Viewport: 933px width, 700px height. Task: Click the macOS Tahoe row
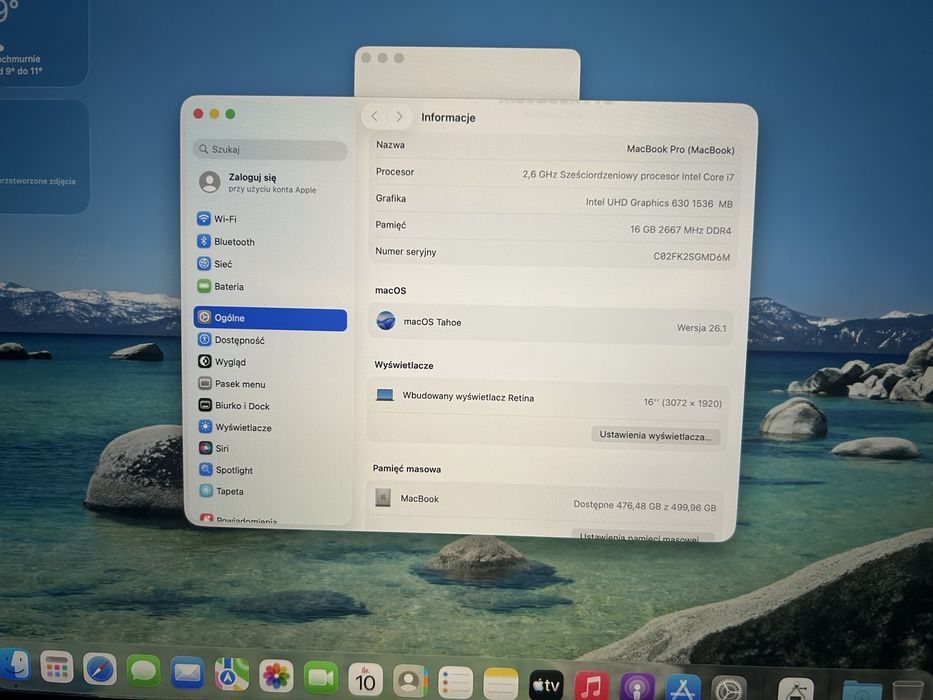pos(551,324)
